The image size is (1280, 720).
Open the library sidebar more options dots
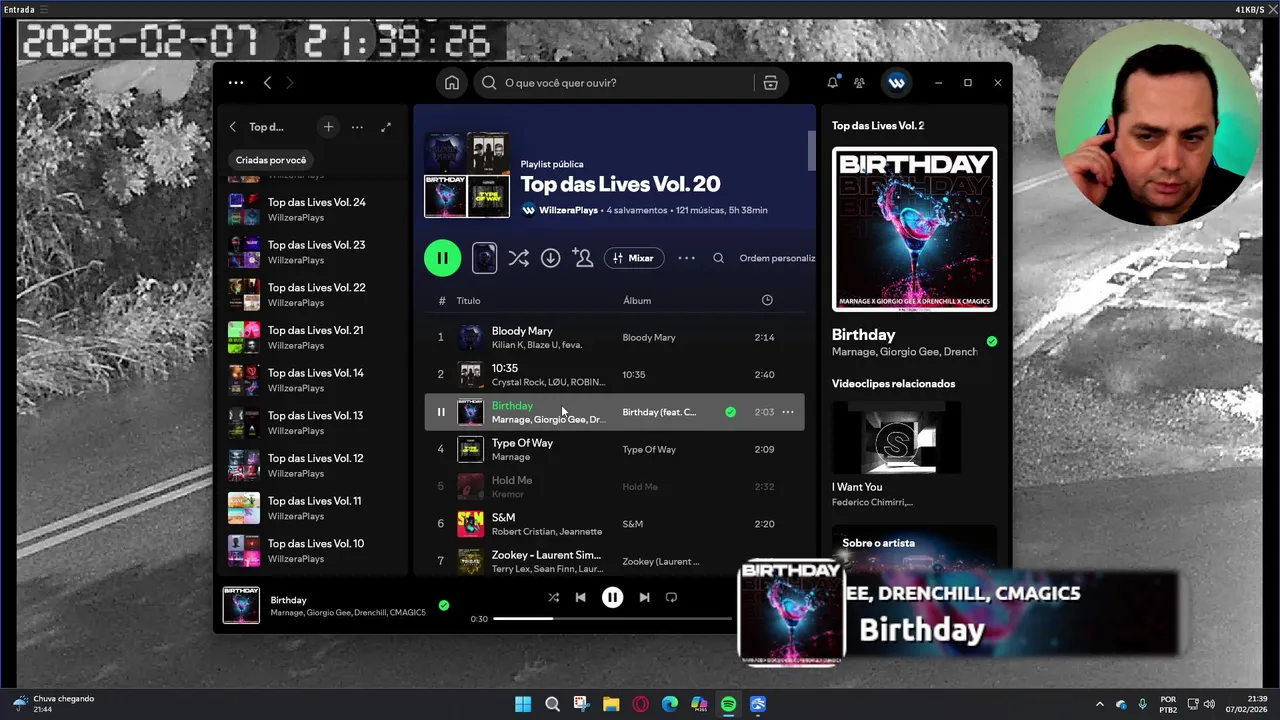(x=357, y=127)
